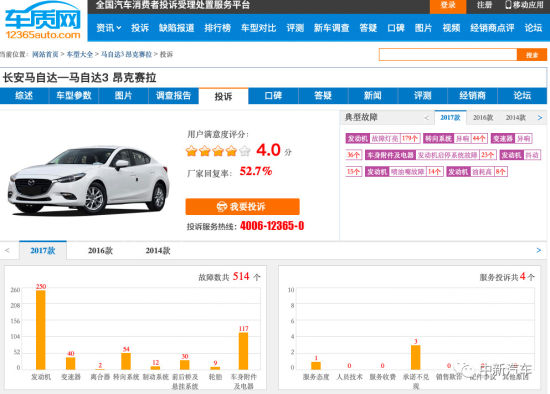Switch to the 车型参数 tab
The image size is (550, 394).
[x=74, y=96]
